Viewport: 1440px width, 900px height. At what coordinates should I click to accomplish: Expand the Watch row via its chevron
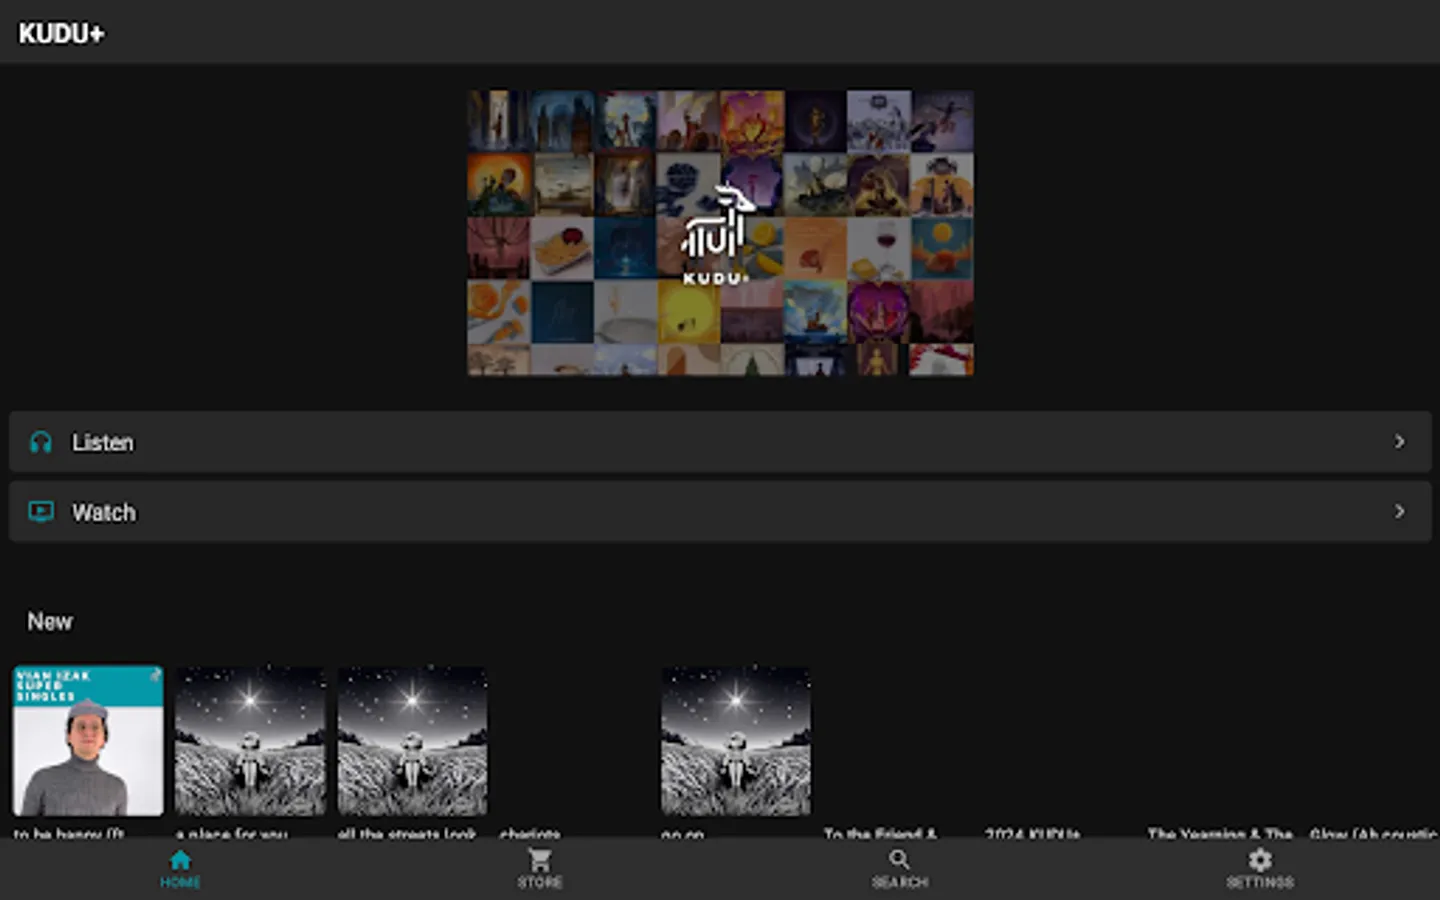pos(1400,511)
